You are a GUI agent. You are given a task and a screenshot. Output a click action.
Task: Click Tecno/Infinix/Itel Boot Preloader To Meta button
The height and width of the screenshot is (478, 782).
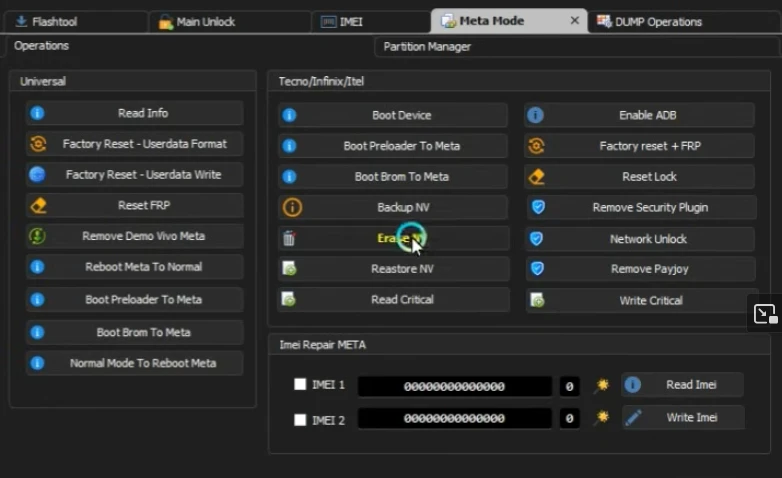click(393, 146)
